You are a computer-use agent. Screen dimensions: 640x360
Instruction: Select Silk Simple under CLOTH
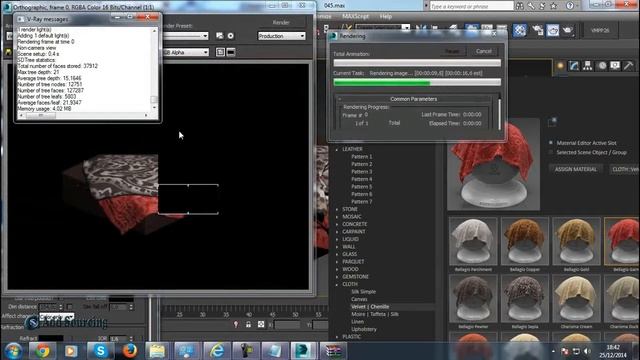click(x=363, y=292)
